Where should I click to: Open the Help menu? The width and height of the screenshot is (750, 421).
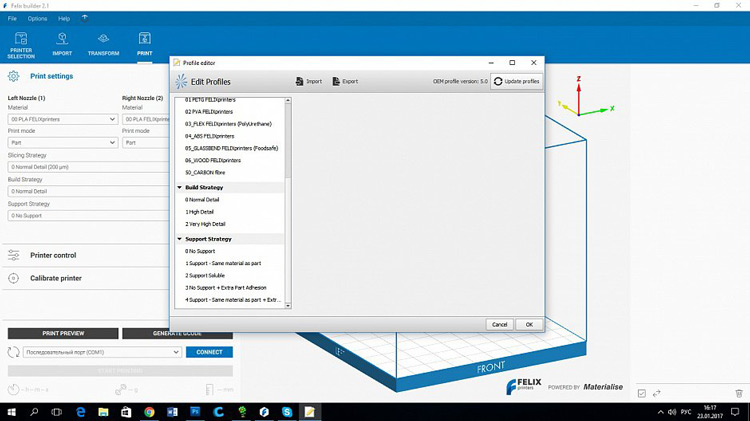(64, 19)
